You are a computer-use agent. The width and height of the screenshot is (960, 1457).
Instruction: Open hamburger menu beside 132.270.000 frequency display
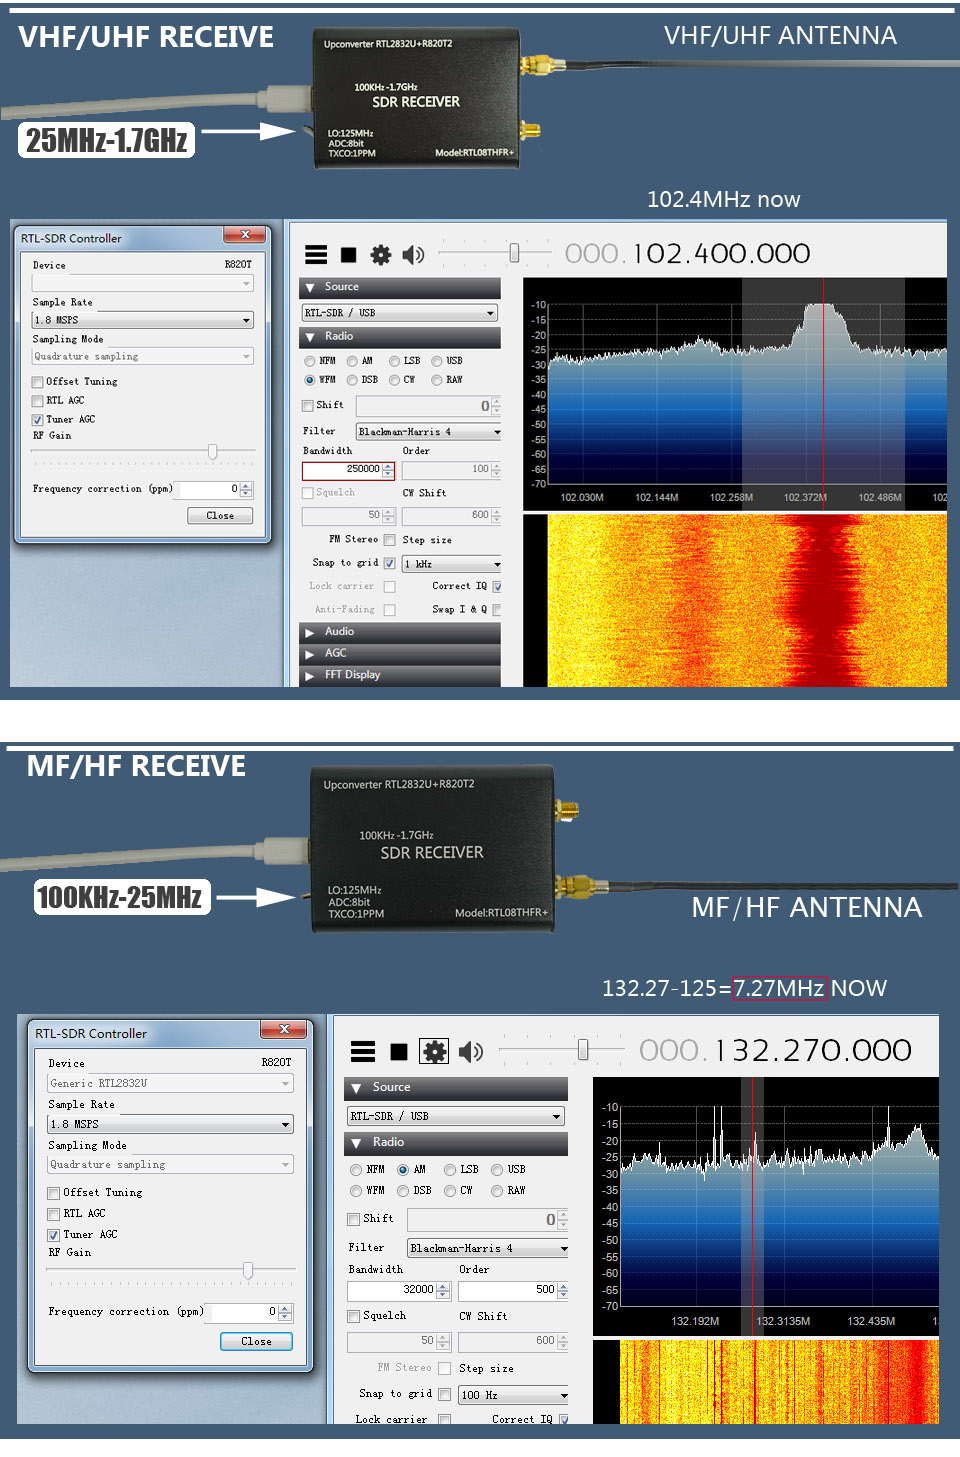(x=363, y=1051)
